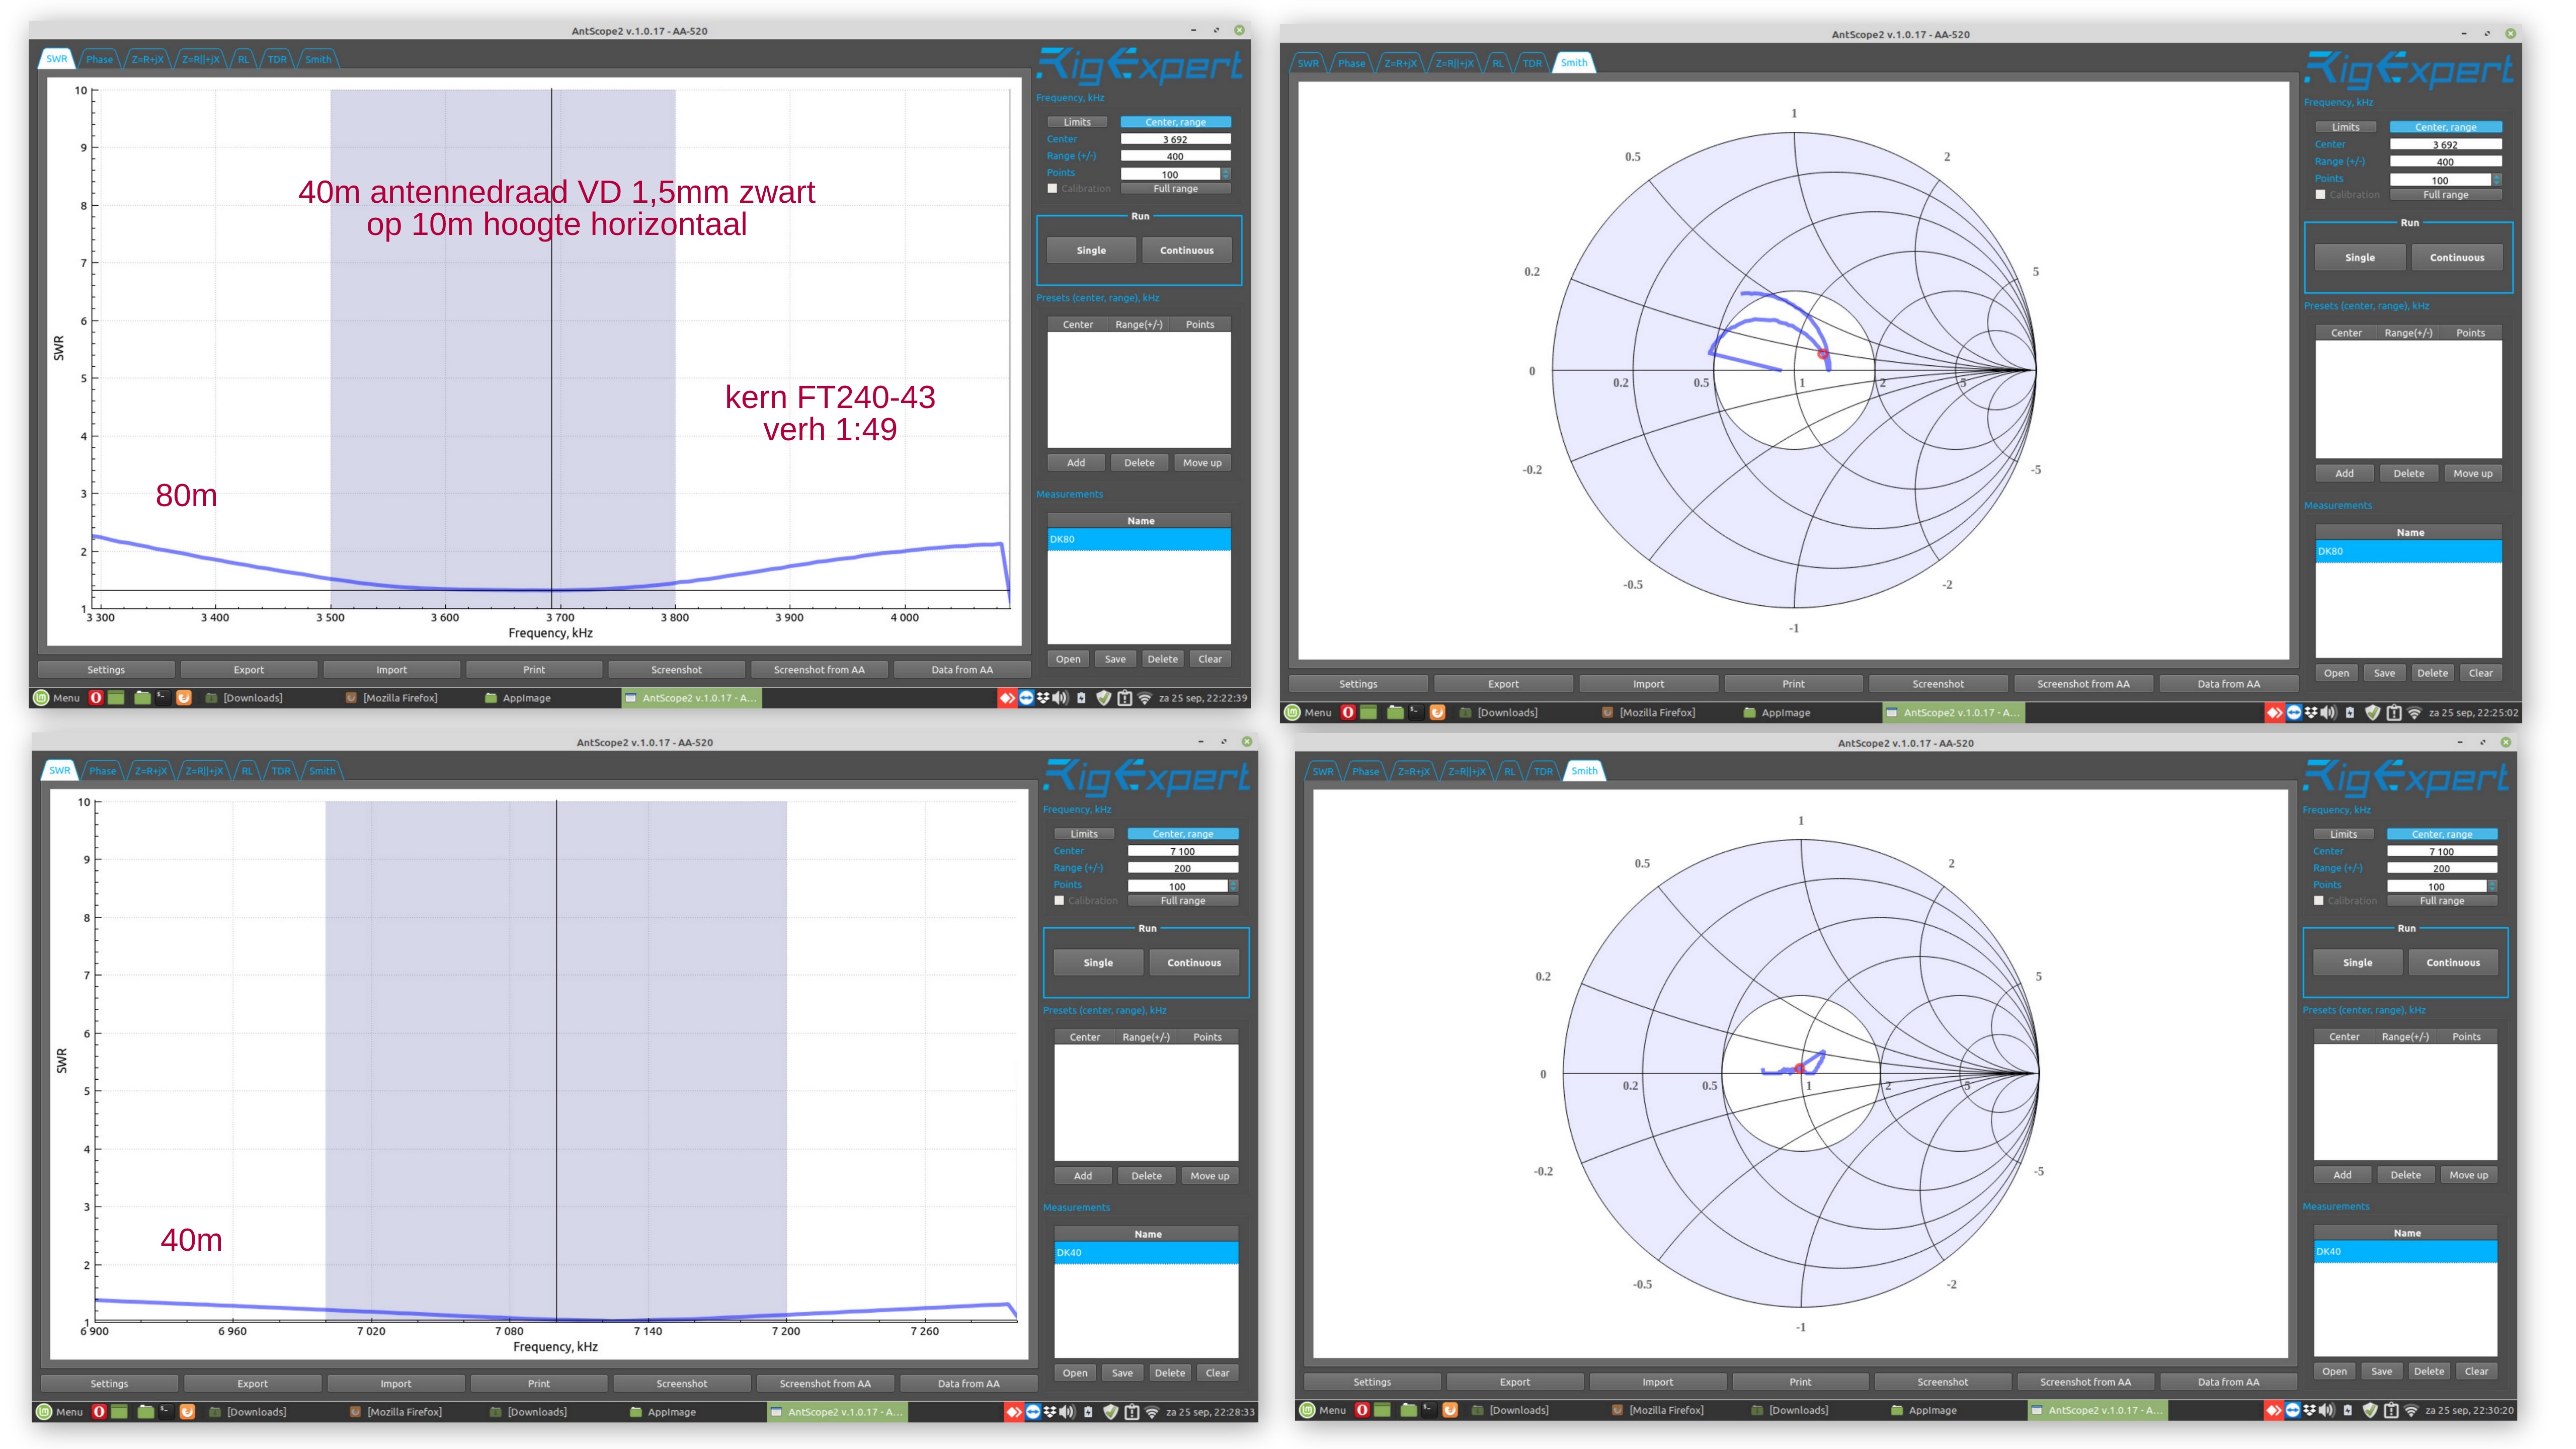2576x1449 pixels.
Task: Tick Calibration checkbox in the 40m SWR window
Action: 1059,901
